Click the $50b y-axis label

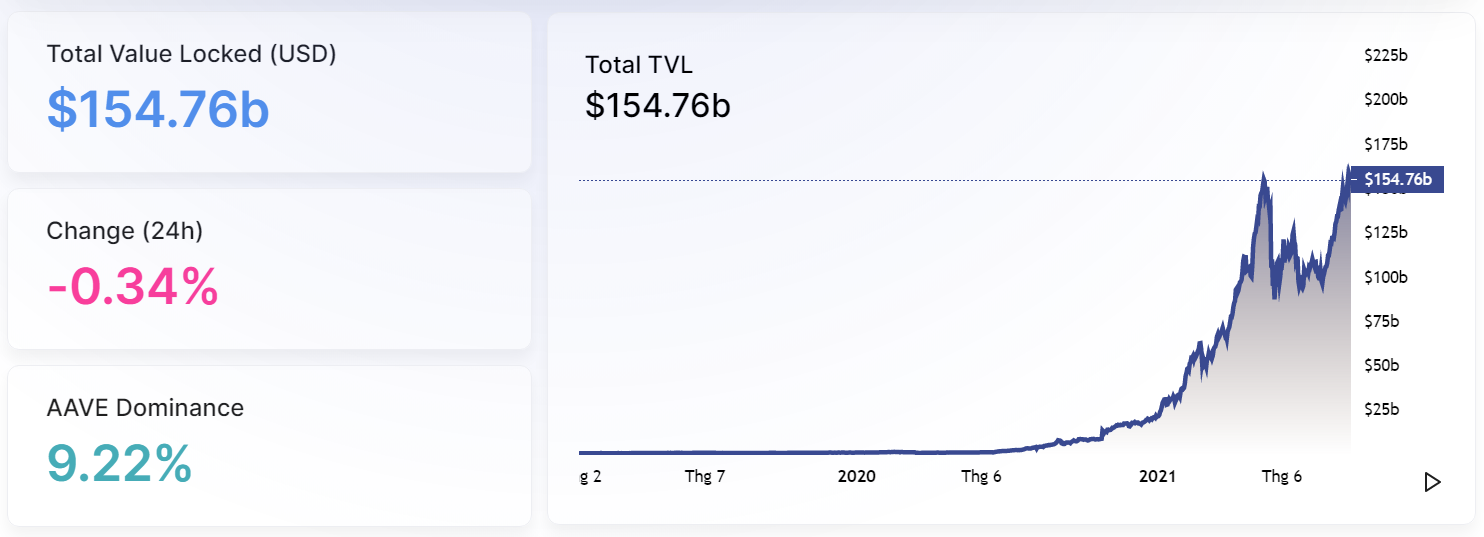tap(1383, 365)
